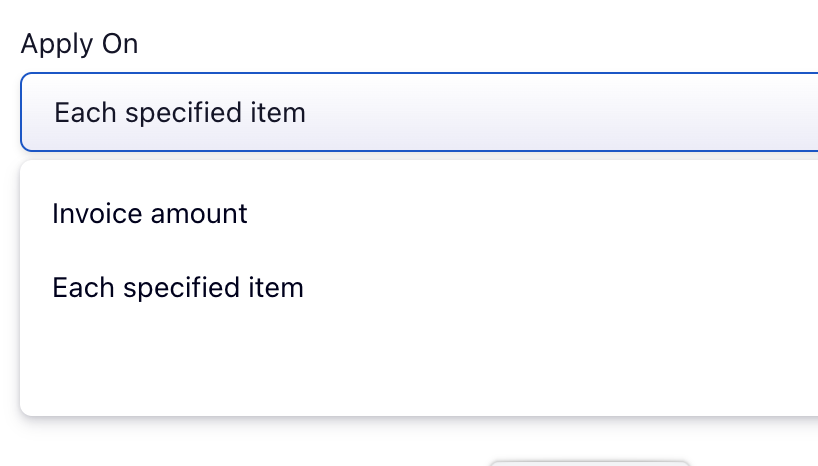Viewport: 818px width, 466px height.
Task: Click text "Each specified item" in select field
Action: point(180,112)
